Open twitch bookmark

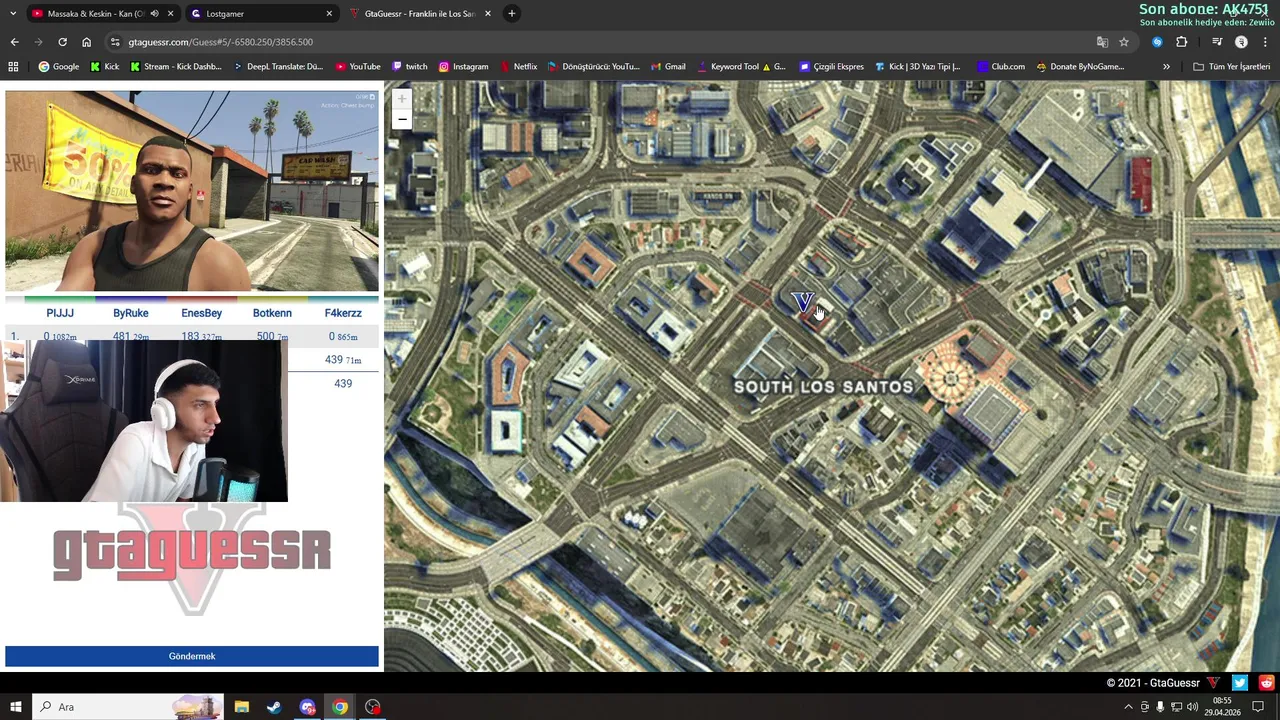pos(410,67)
